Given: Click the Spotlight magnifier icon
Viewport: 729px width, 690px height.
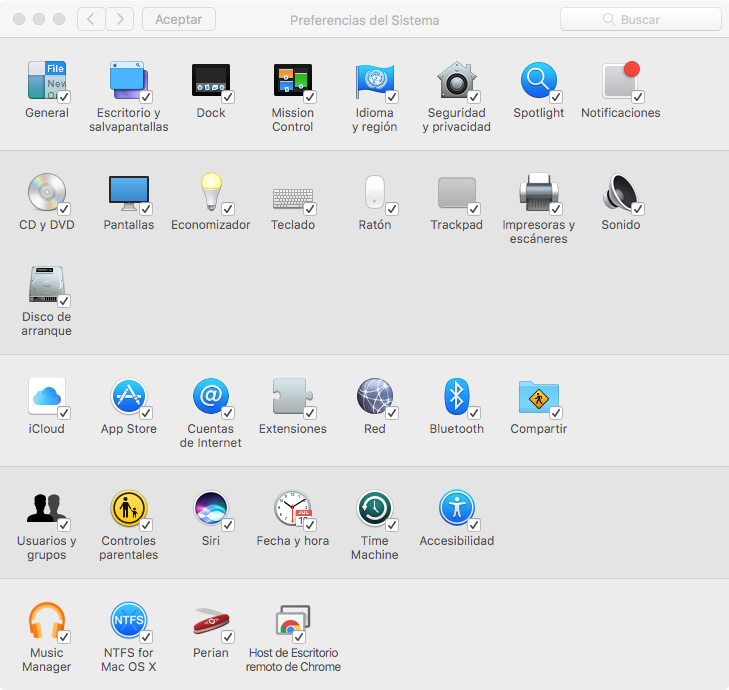Looking at the screenshot, I should click(538, 80).
